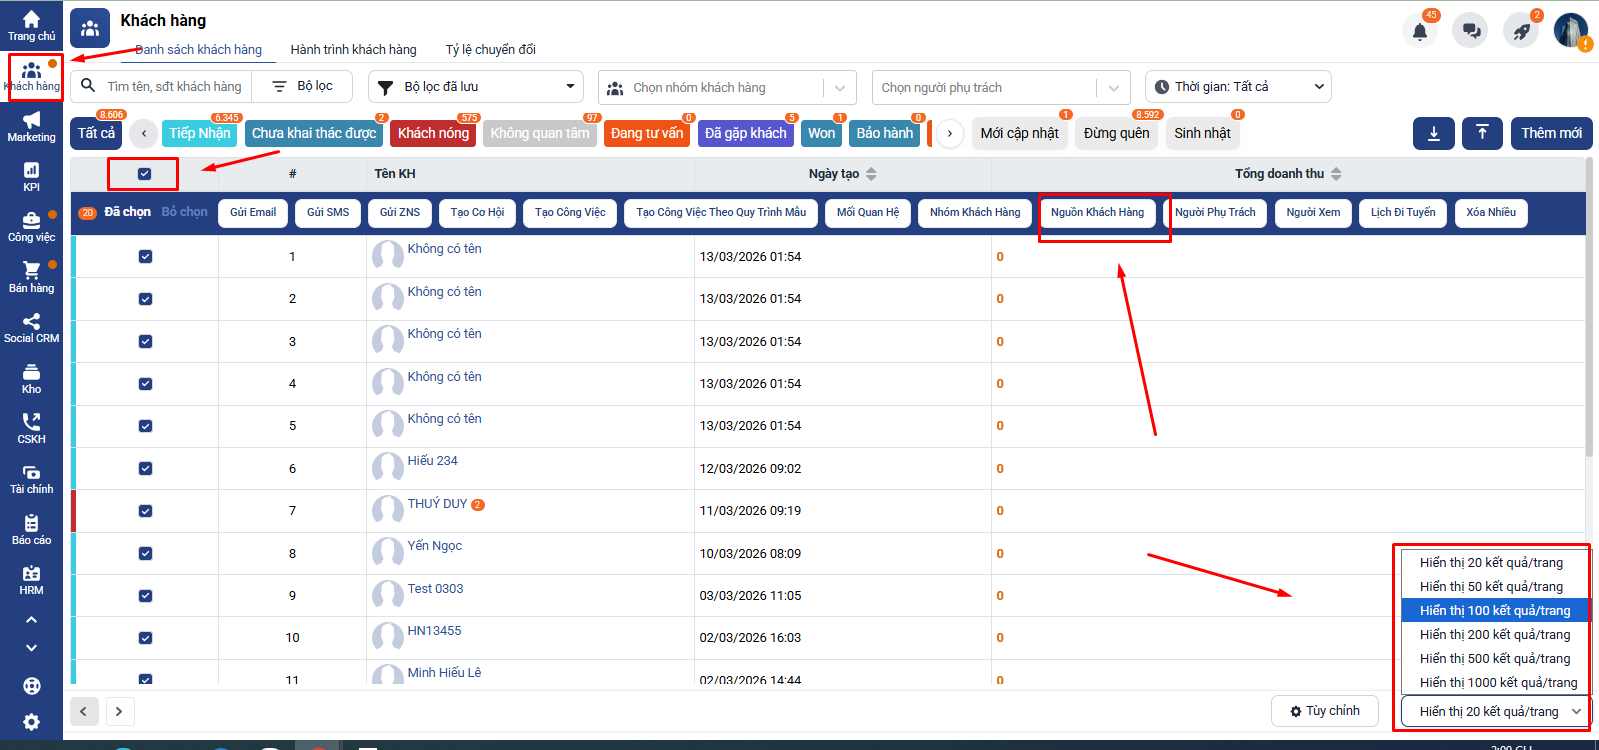Select Hiển thị 200 kết quả/trang option
Screen dimensions: 1599x750
click(x=1494, y=635)
